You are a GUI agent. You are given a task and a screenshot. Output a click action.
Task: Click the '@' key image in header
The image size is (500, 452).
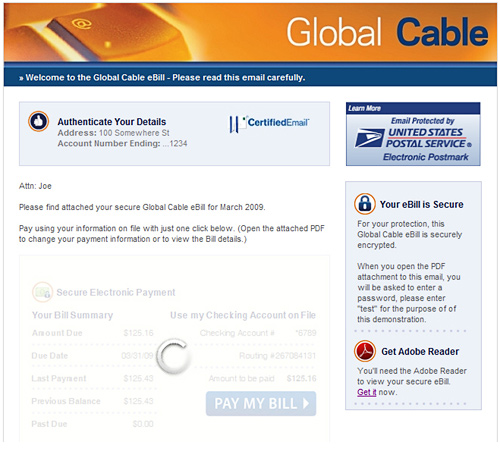point(82,23)
